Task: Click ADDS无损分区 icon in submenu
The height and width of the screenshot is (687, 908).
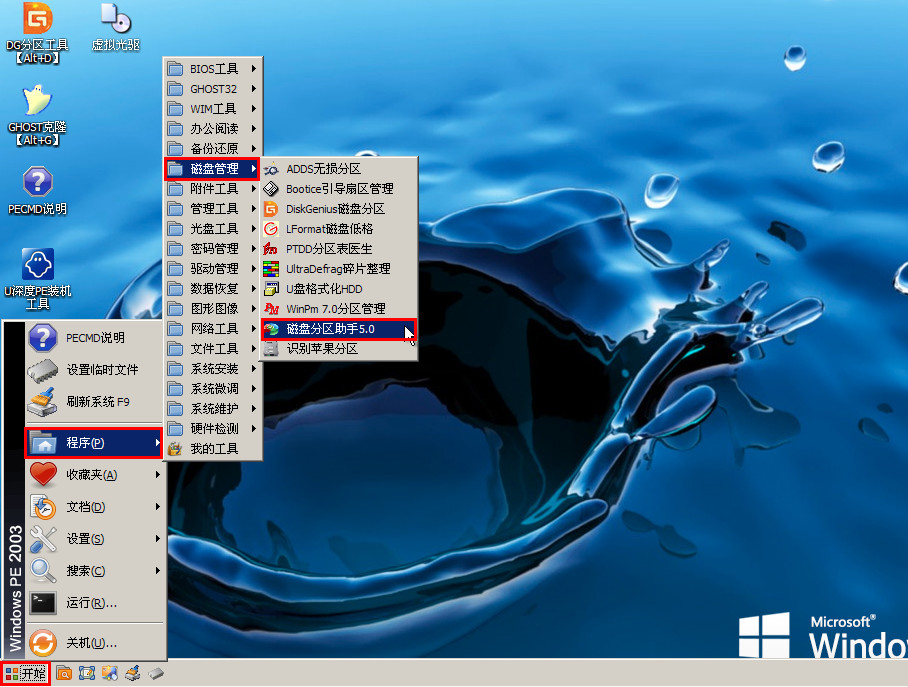Action: [x=271, y=169]
